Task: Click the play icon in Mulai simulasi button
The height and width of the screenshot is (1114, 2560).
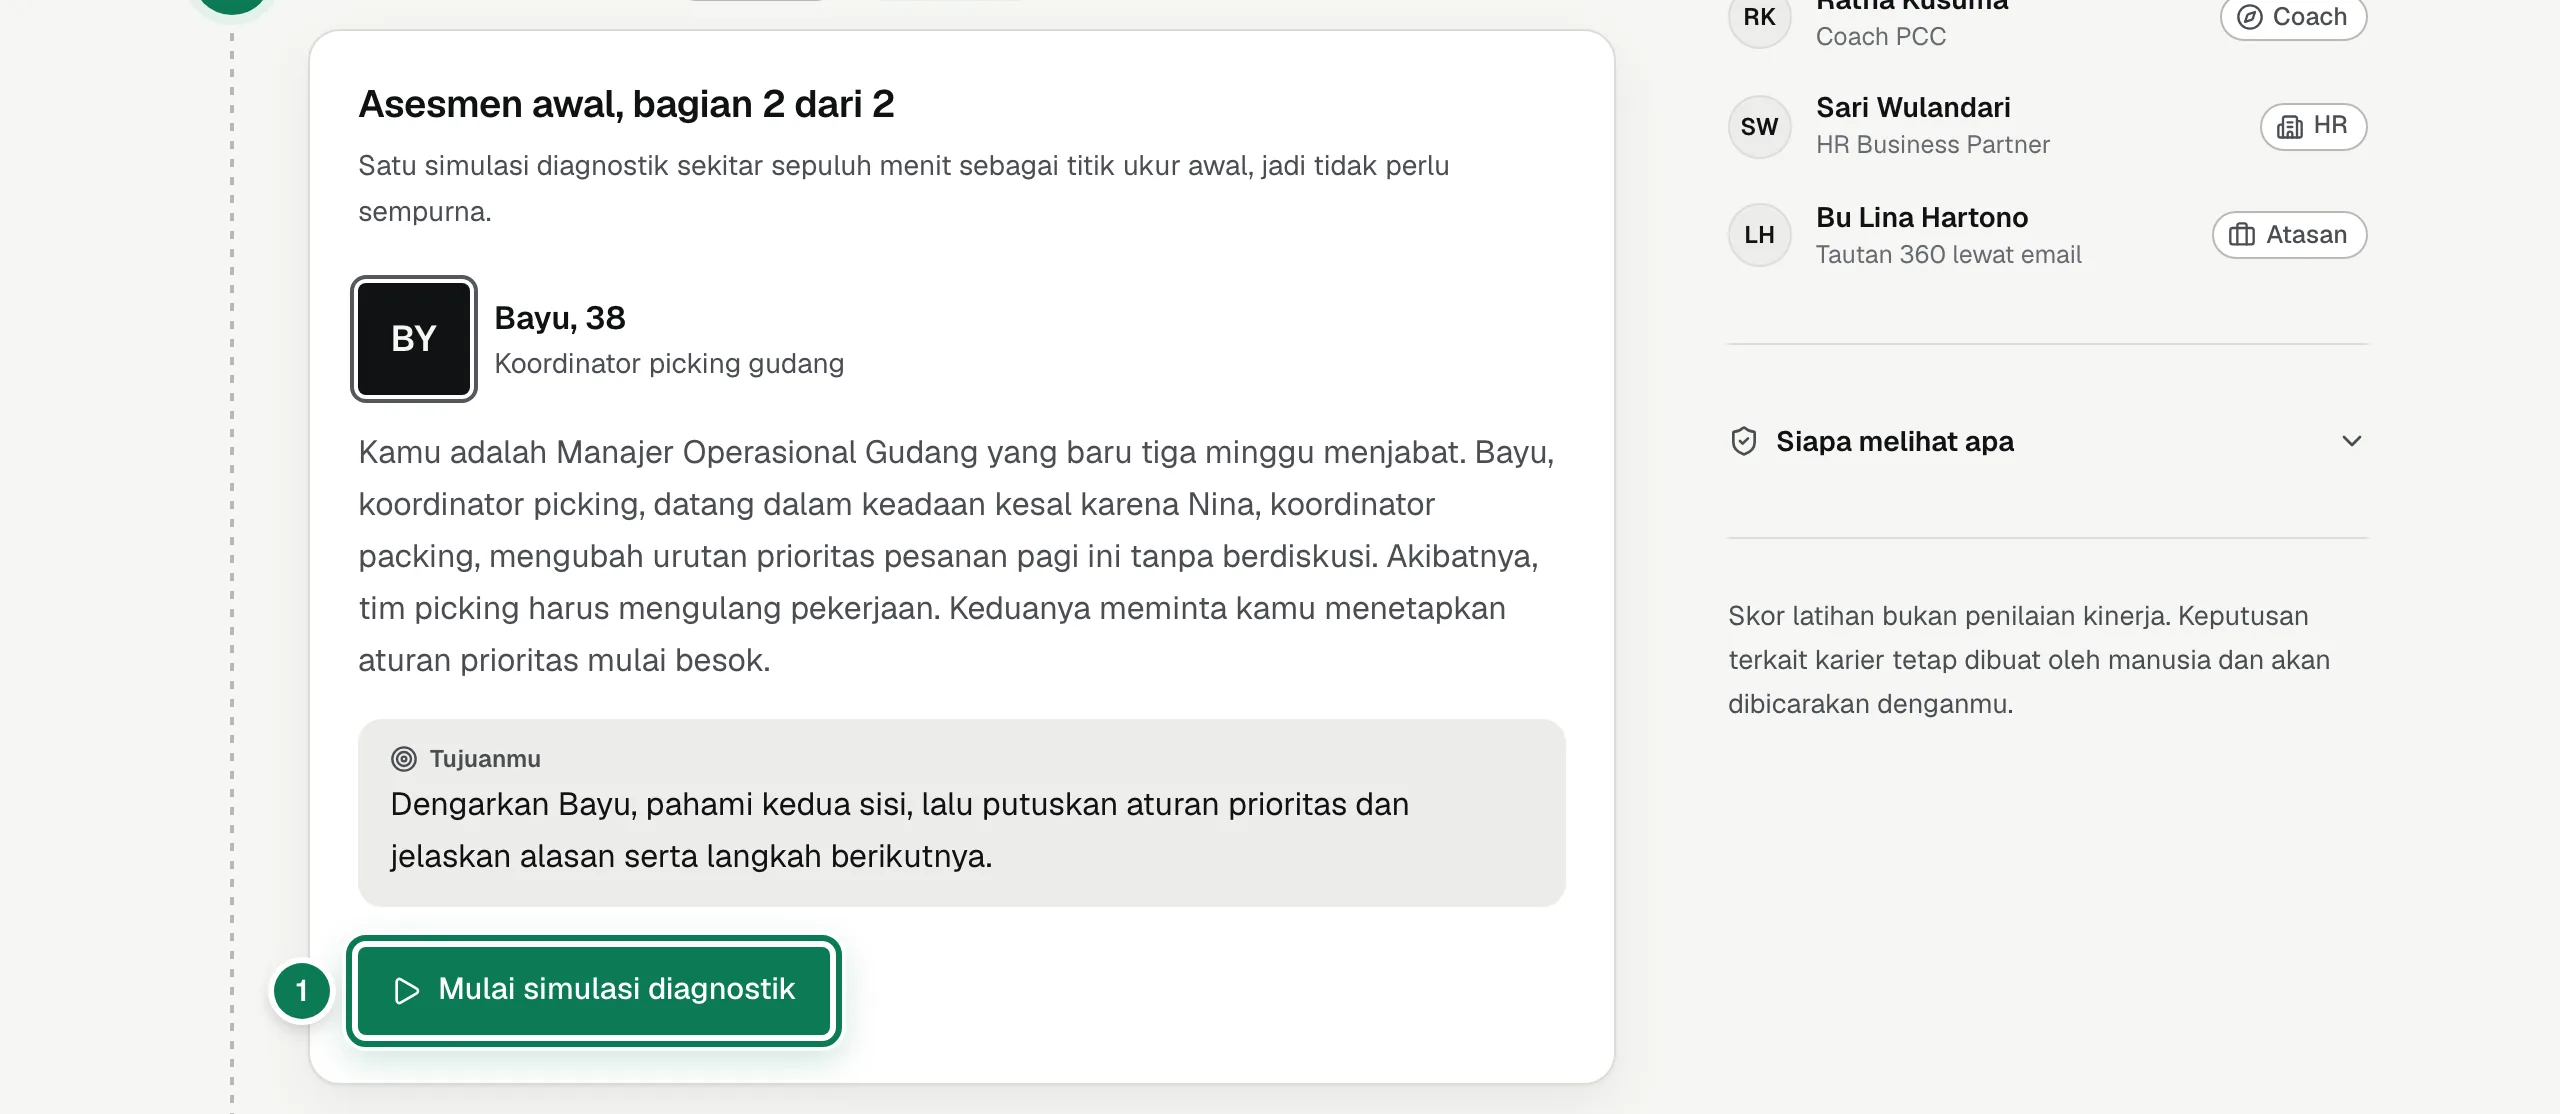Action: 407,991
